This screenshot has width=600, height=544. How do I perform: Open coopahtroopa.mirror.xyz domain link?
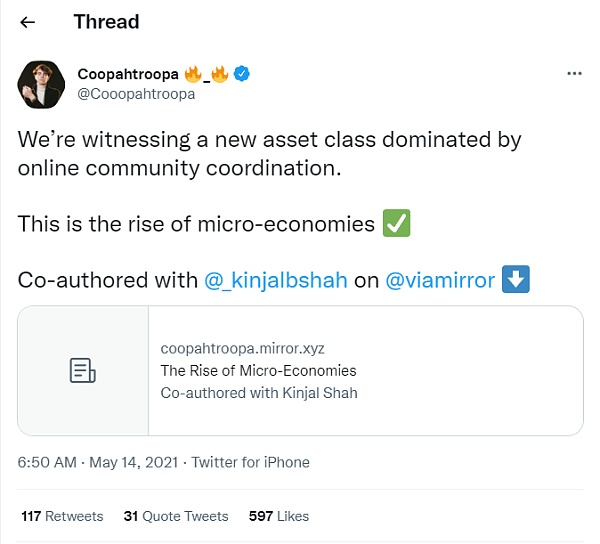coord(243,349)
